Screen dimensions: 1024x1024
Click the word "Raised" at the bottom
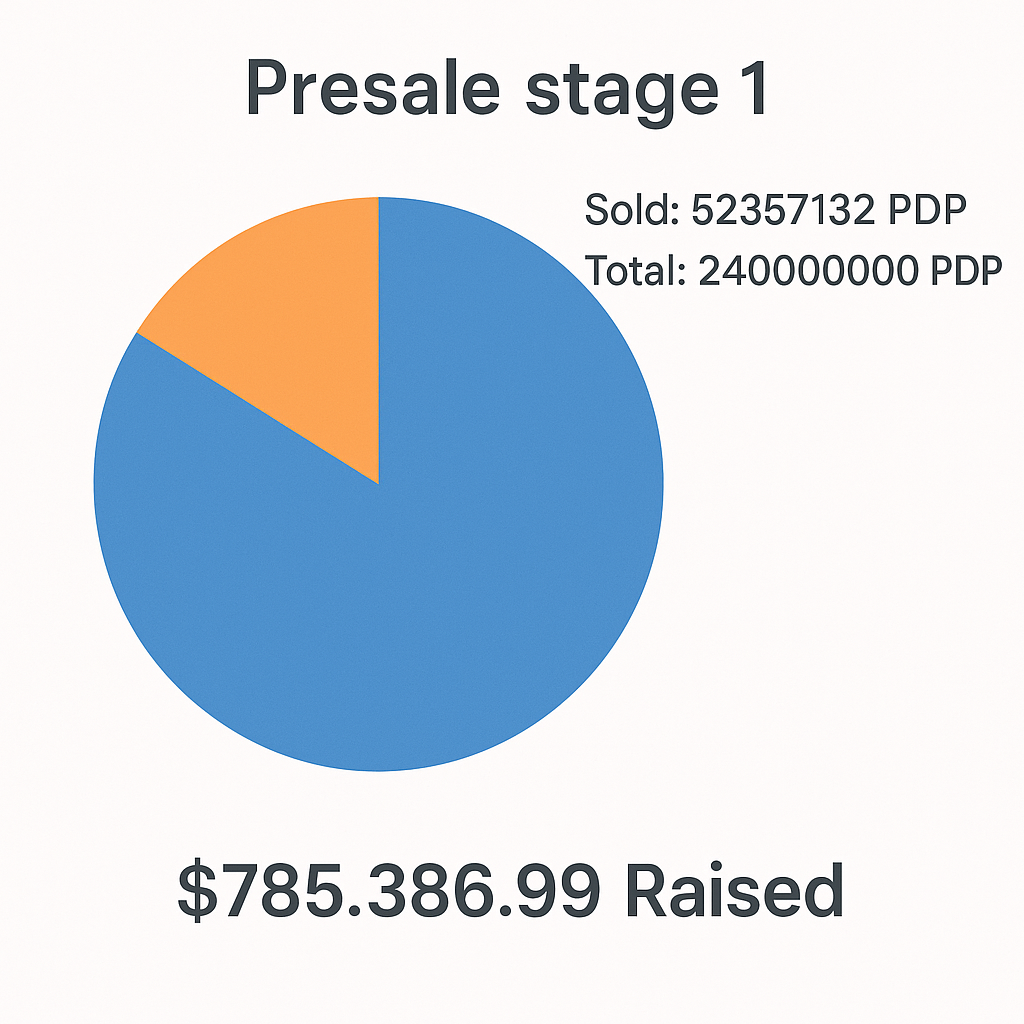point(735,891)
